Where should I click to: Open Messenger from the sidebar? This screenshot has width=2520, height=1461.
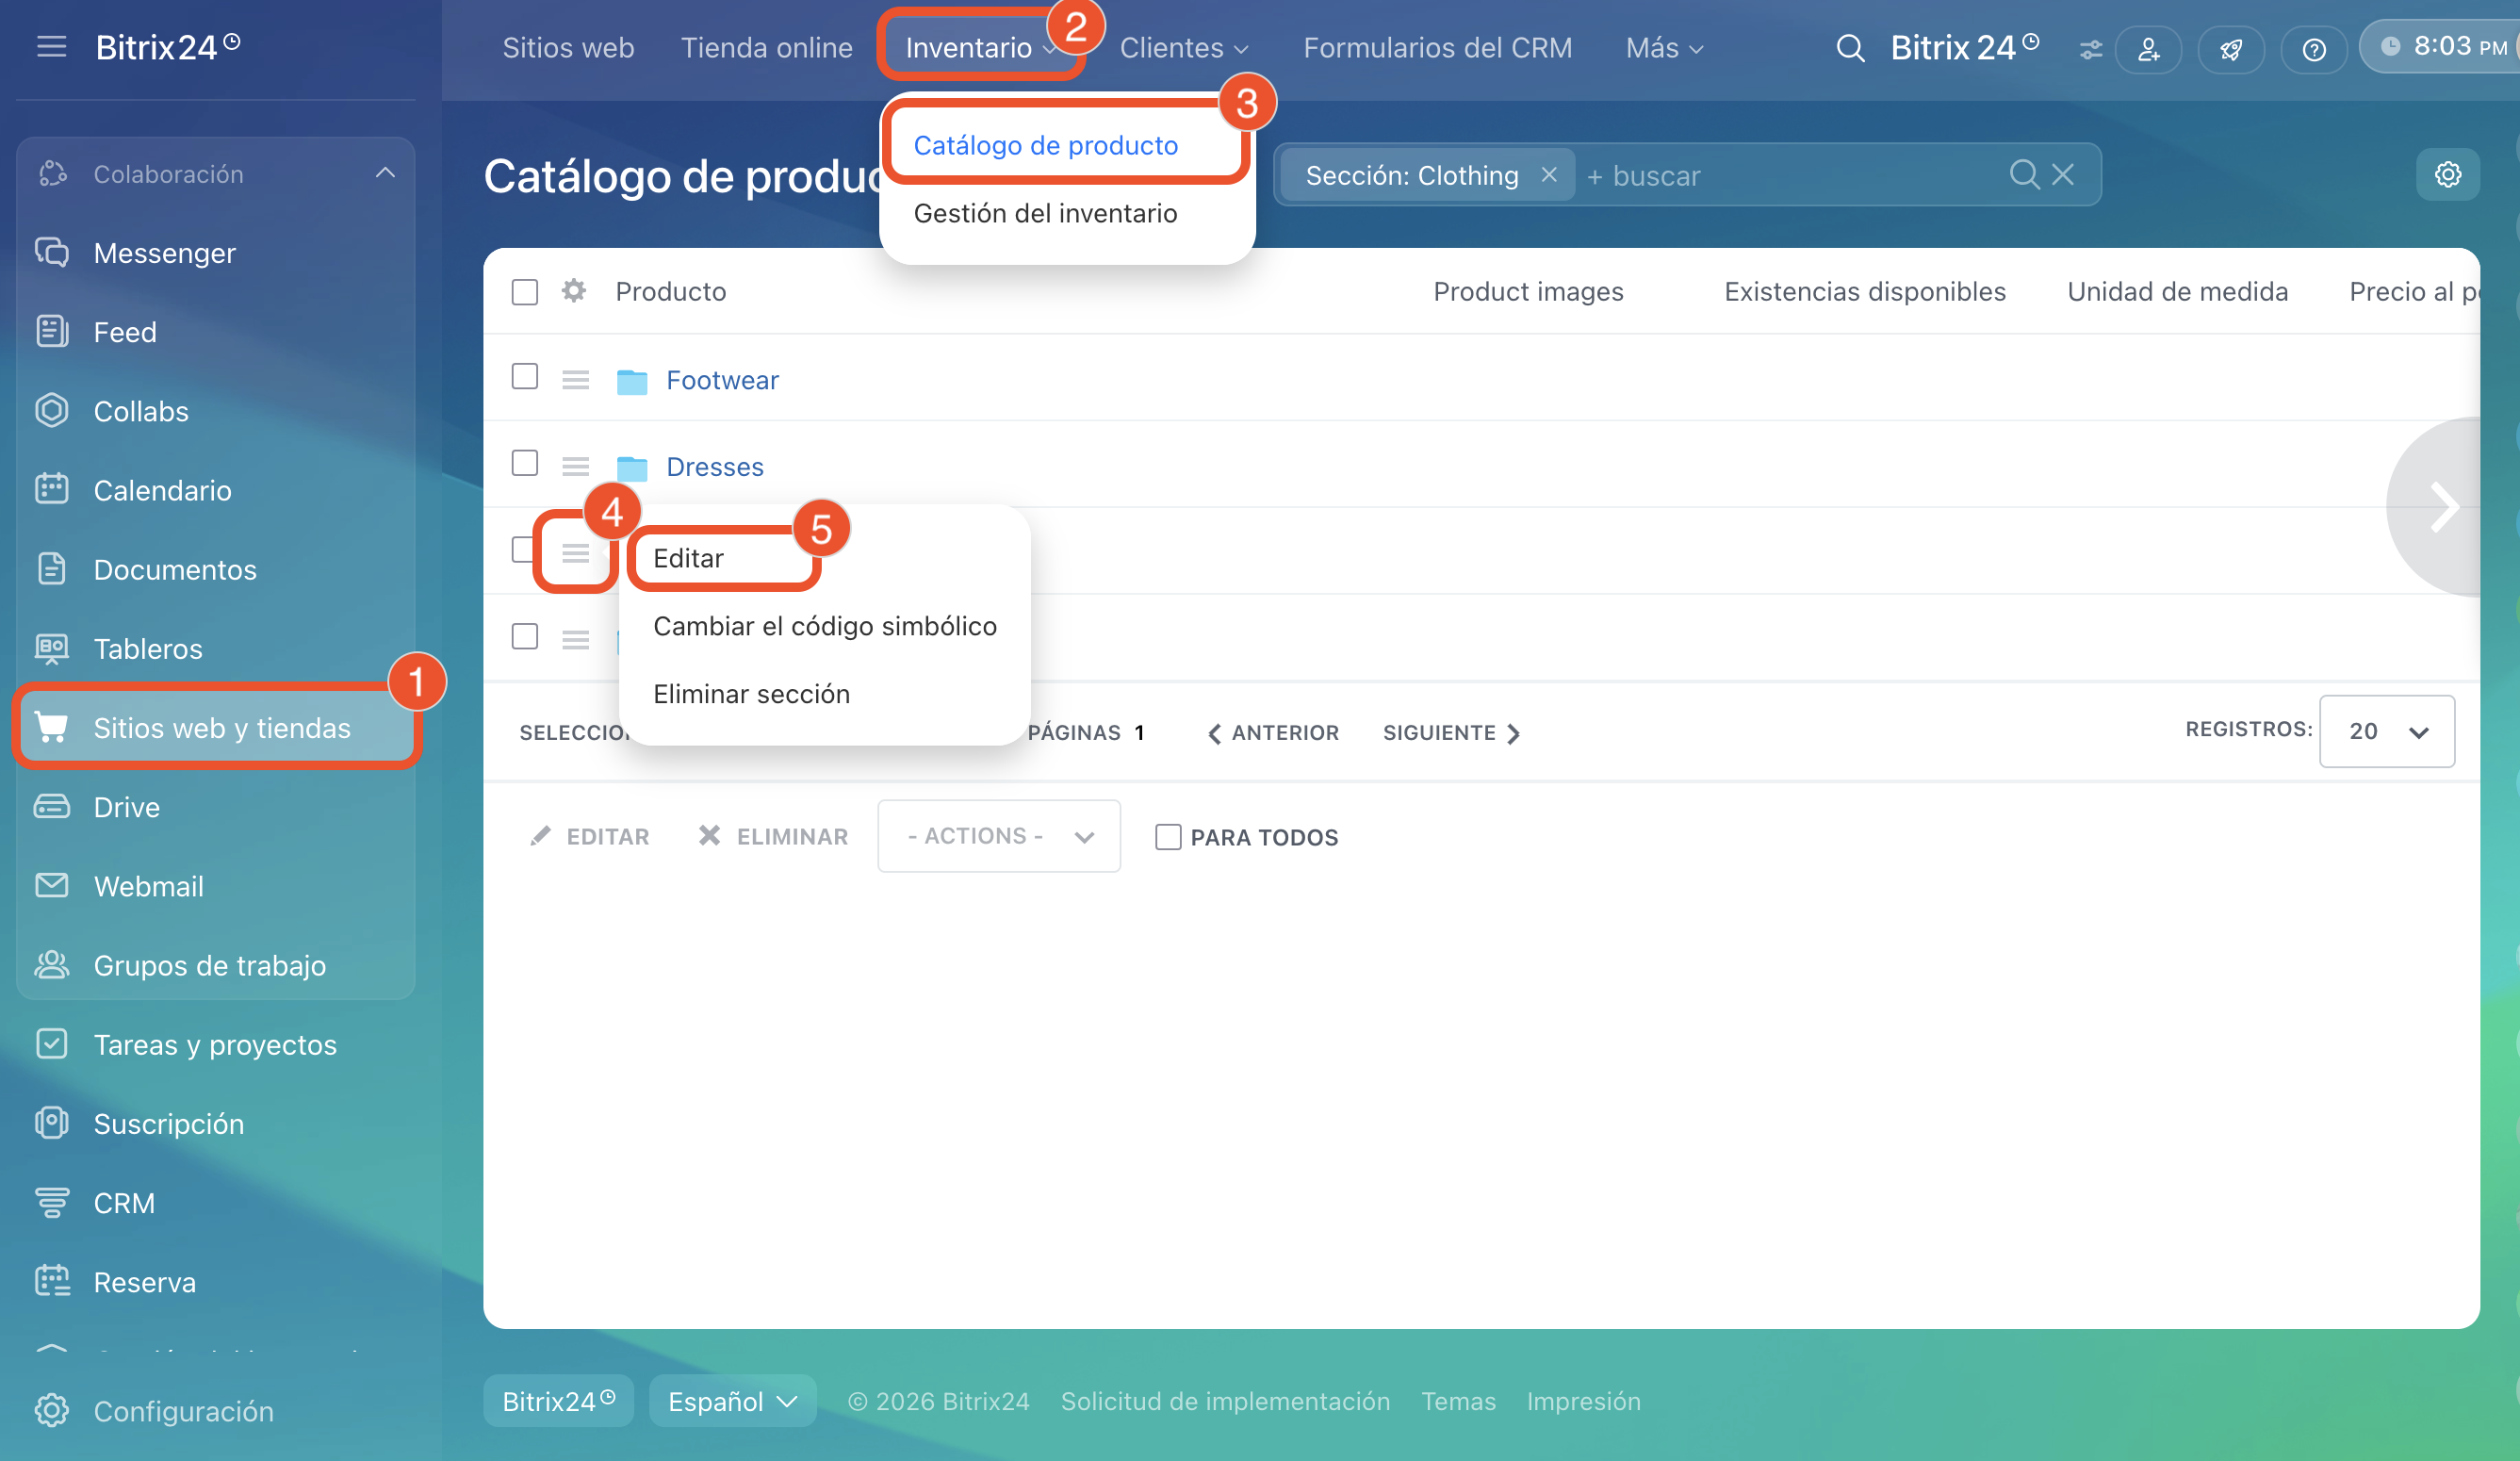(164, 253)
